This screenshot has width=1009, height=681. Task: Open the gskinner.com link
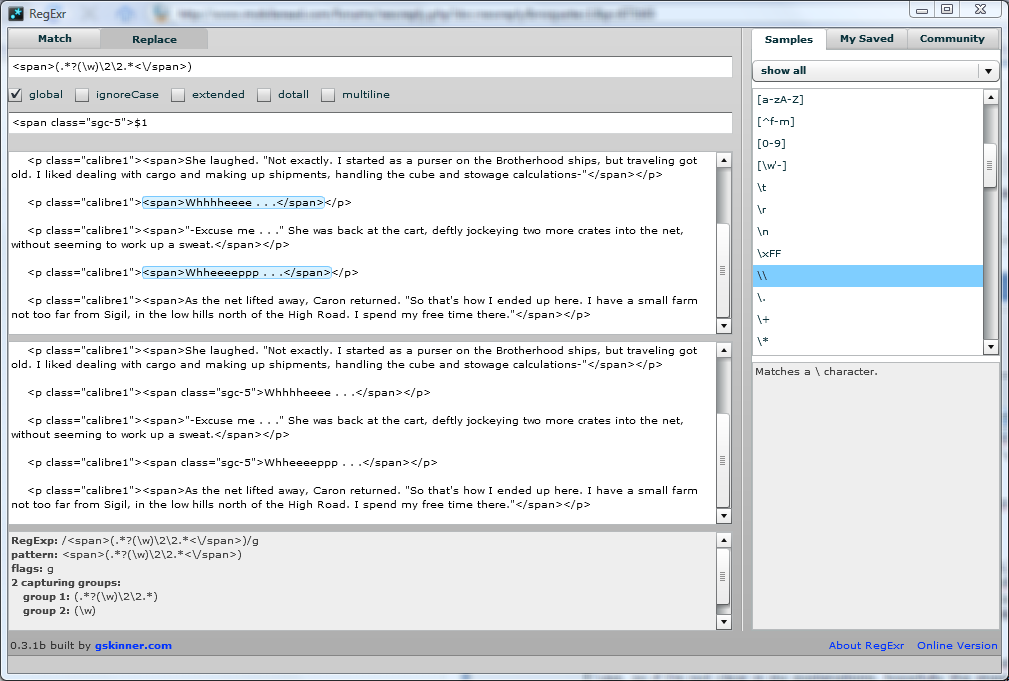pyautogui.click(x=133, y=646)
